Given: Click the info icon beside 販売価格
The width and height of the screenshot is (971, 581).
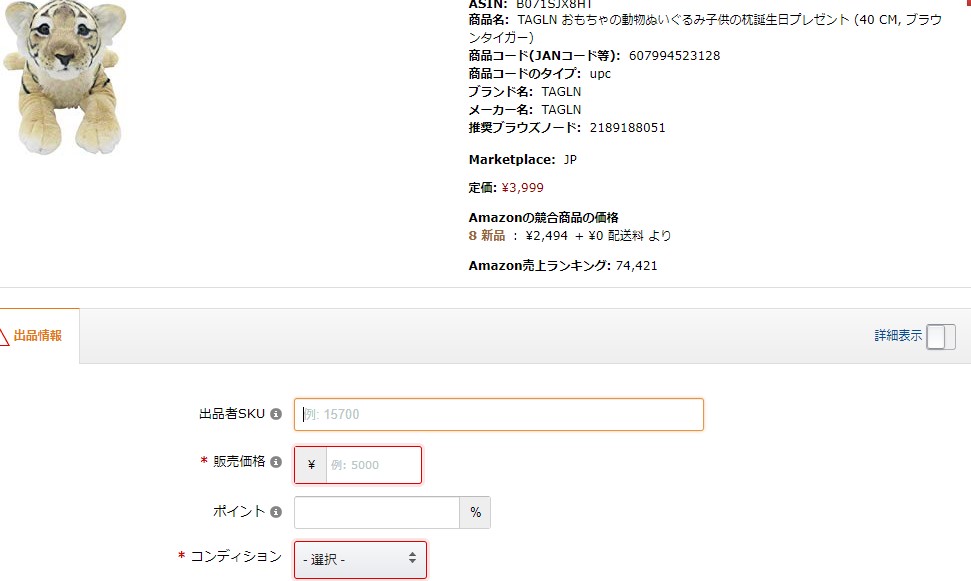Looking at the screenshot, I should (x=276, y=461).
